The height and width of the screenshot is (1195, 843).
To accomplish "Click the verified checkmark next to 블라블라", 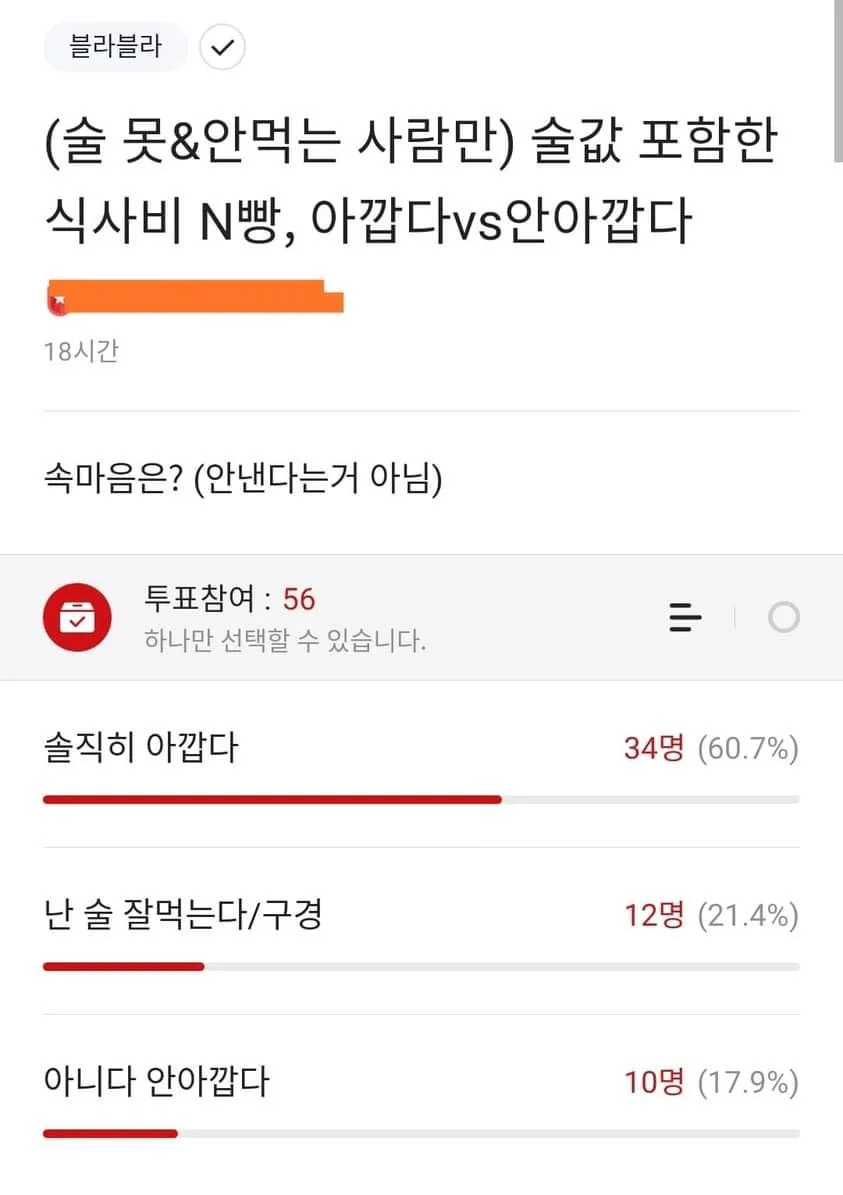I will [222, 47].
